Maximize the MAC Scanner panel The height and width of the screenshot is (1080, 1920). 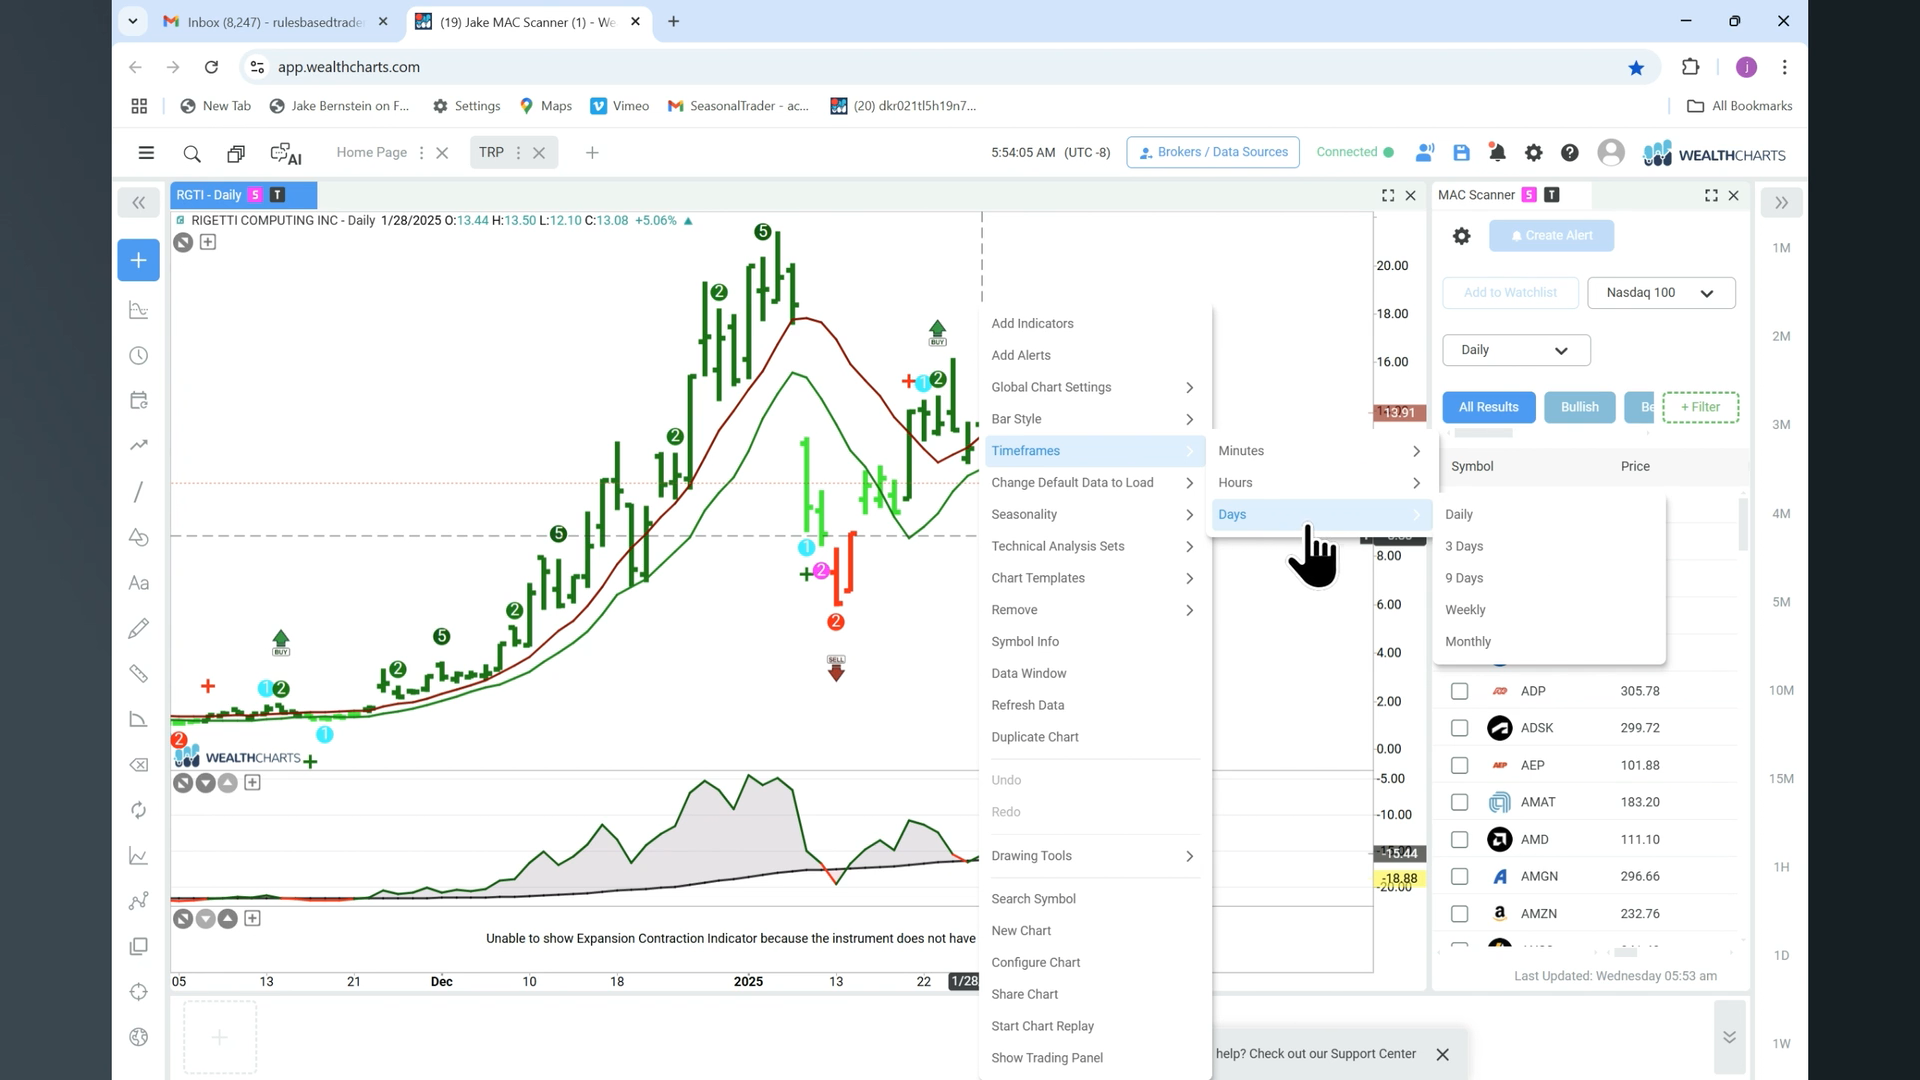pyautogui.click(x=1711, y=196)
